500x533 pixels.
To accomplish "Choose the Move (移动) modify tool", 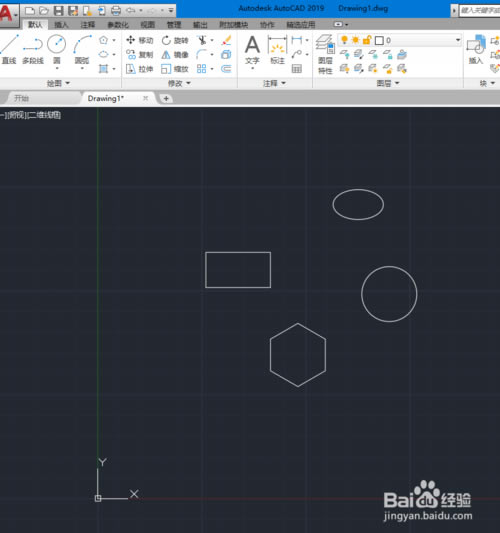I will (x=140, y=40).
